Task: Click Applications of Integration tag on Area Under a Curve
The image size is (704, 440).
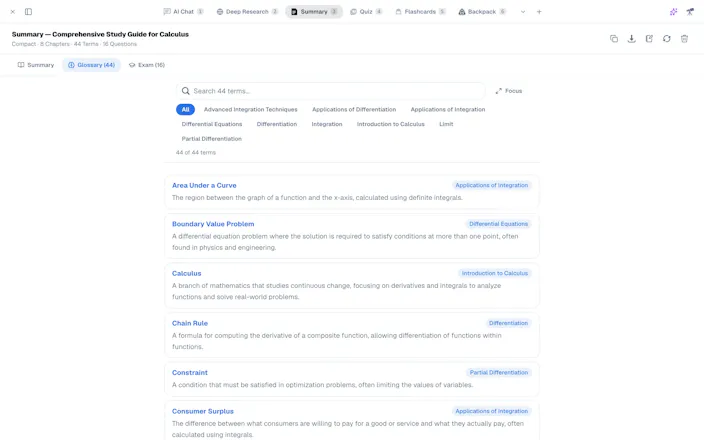Action: (x=492, y=185)
